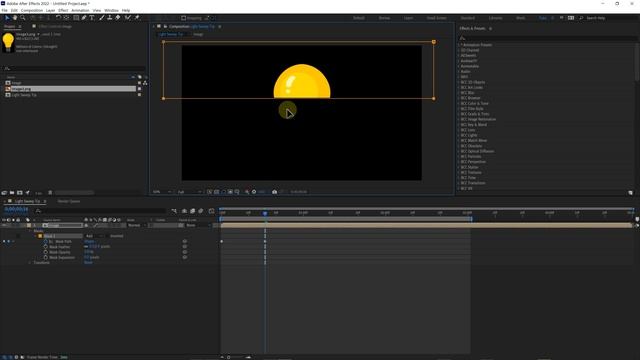Switch to the Small Screen workspace
The width and height of the screenshot is (640, 360).
pos(437,18)
